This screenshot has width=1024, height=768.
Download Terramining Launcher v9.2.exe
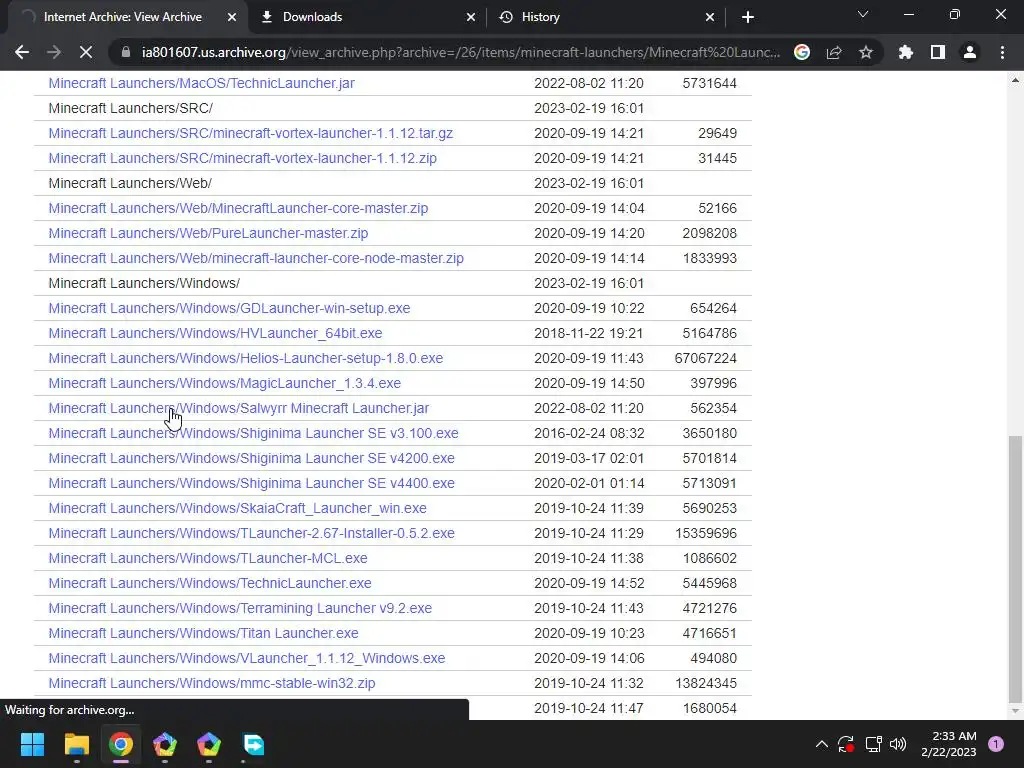tap(240, 608)
